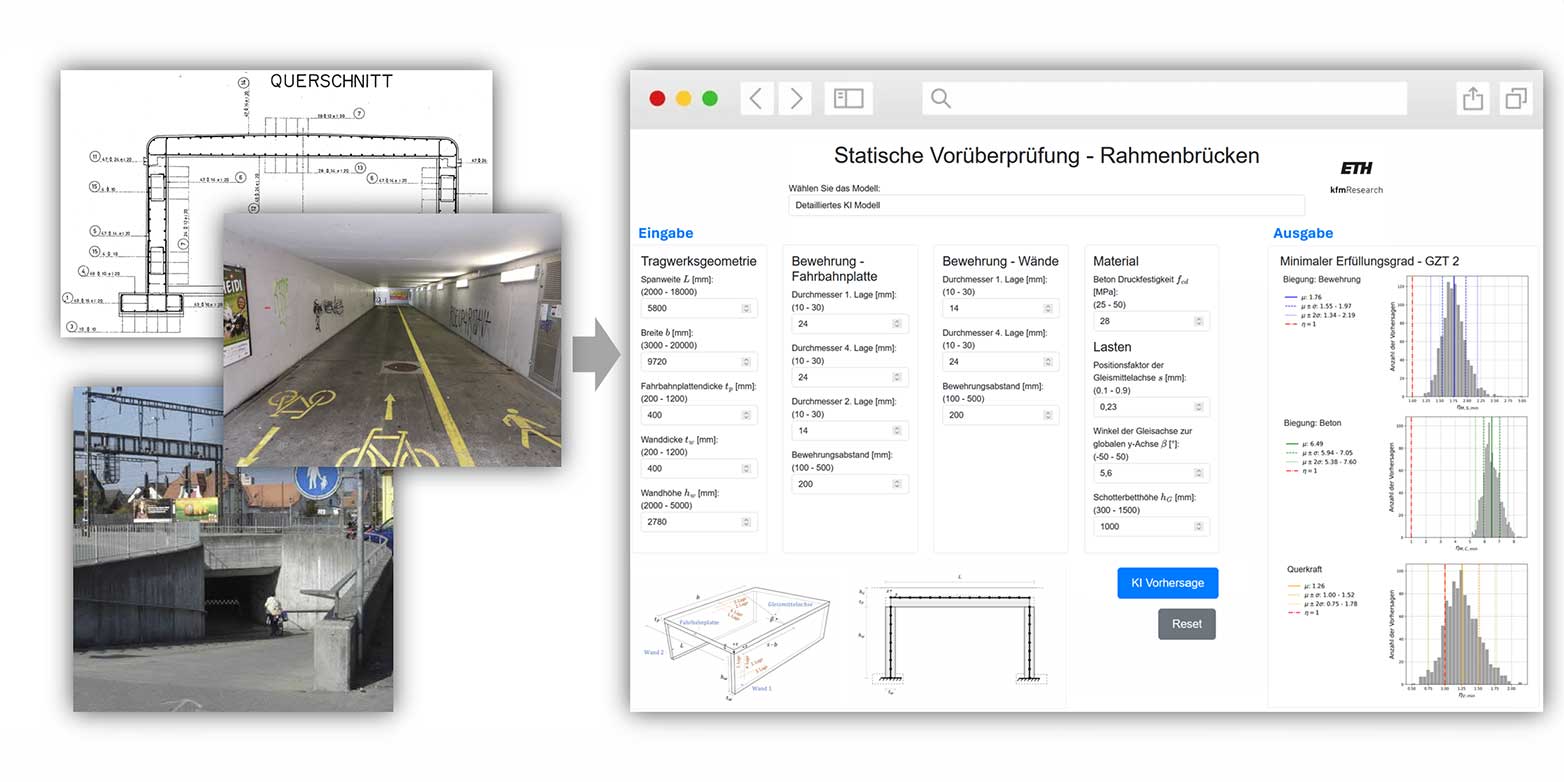Click the tabs overview icon
Viewport: 1564px width, 782px height.
coord(1516,98)
